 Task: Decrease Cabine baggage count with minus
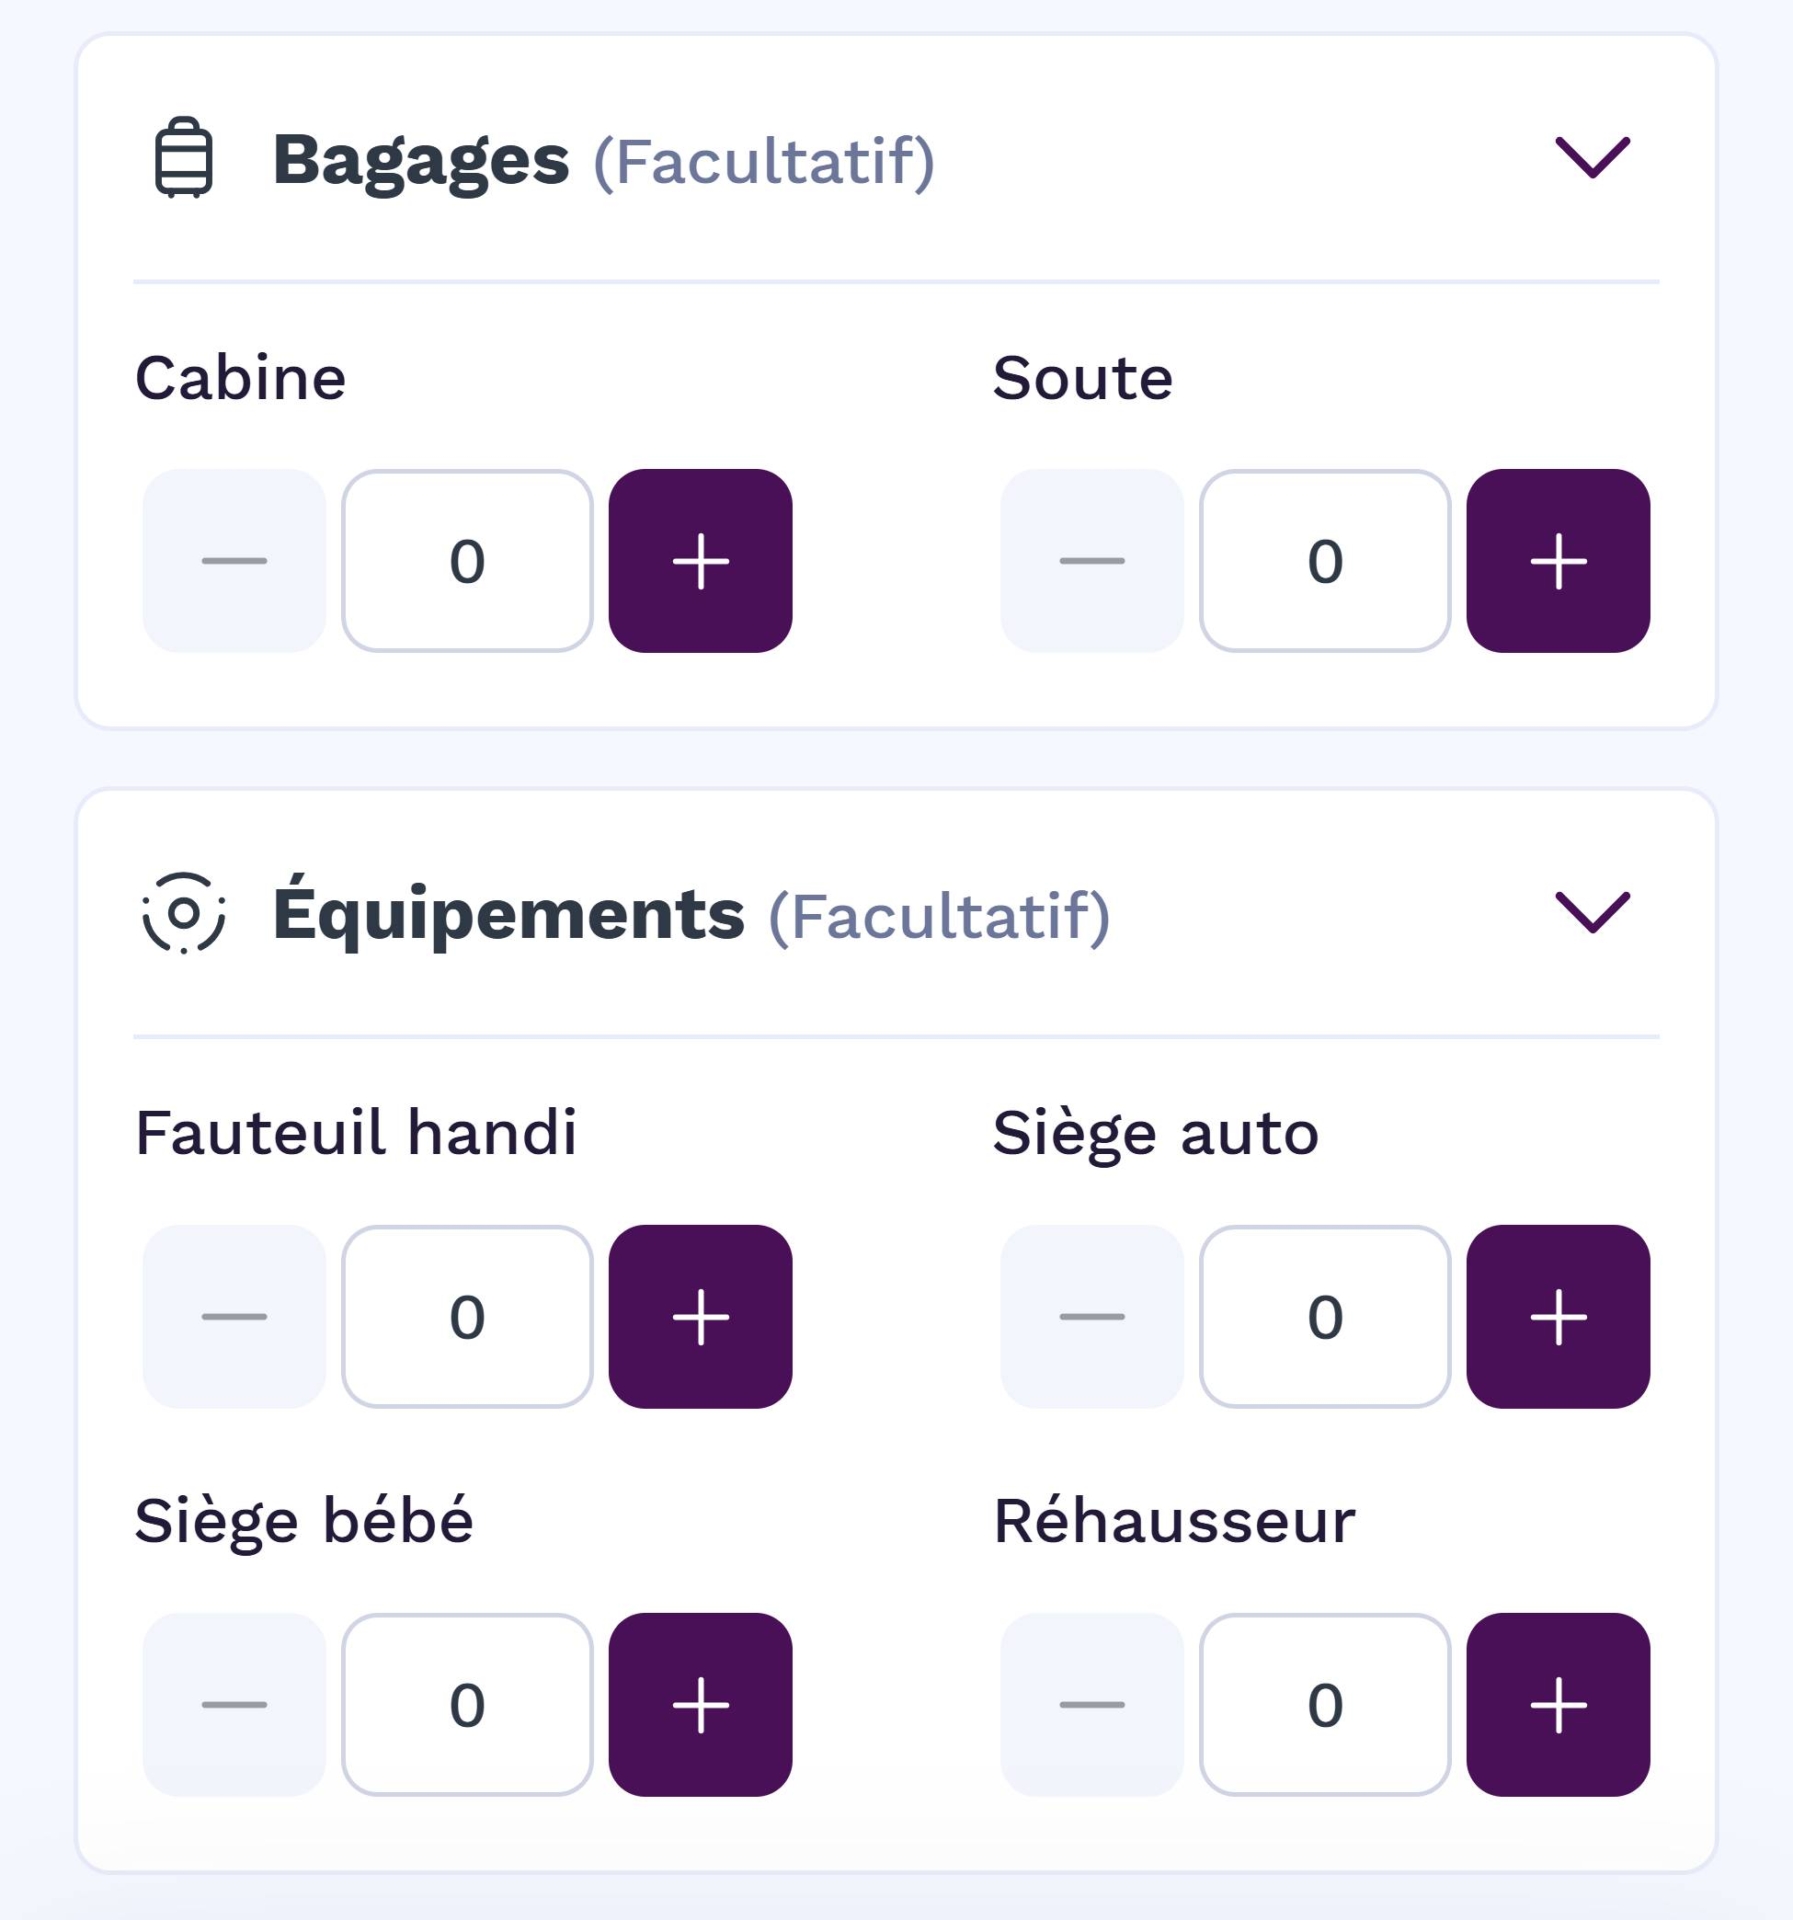[234, 561]
